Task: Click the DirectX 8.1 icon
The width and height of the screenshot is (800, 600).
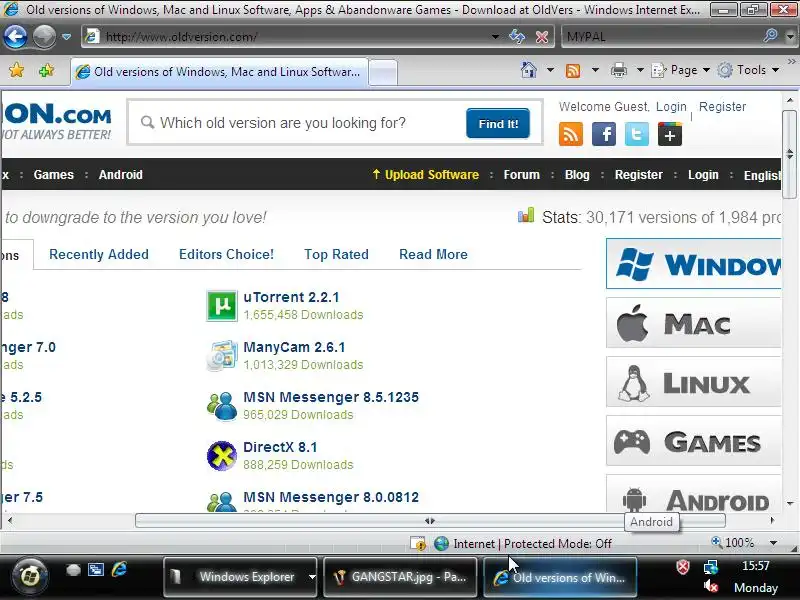Action: (x=222, y=456)
